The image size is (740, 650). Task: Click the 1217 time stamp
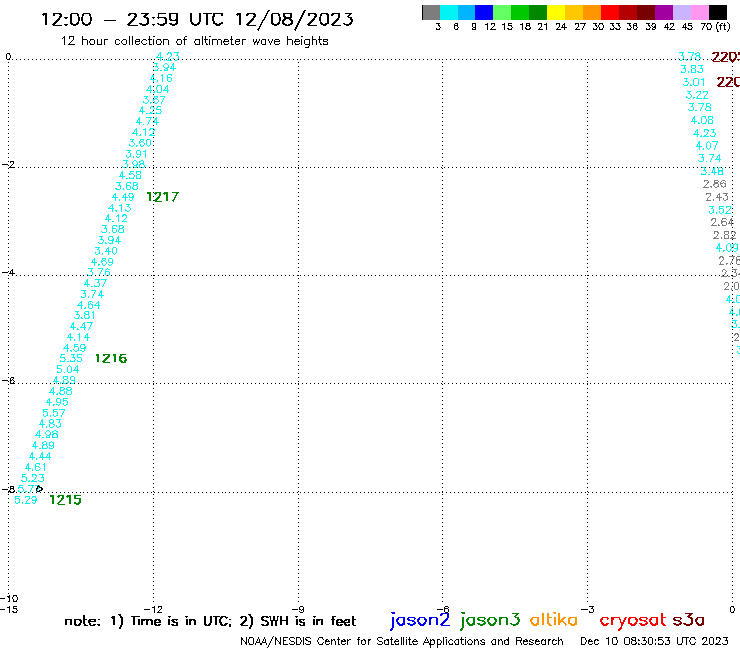(x=162, y=197)
